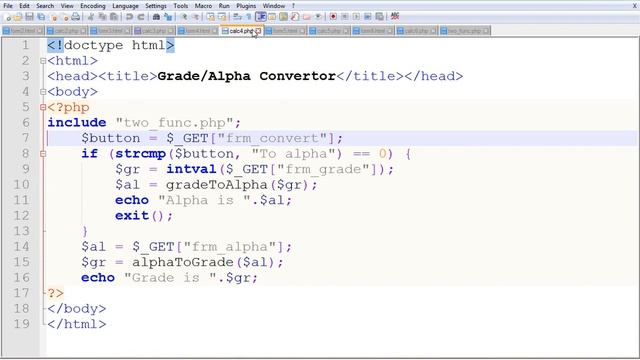Open the Encoding menu

93,6
